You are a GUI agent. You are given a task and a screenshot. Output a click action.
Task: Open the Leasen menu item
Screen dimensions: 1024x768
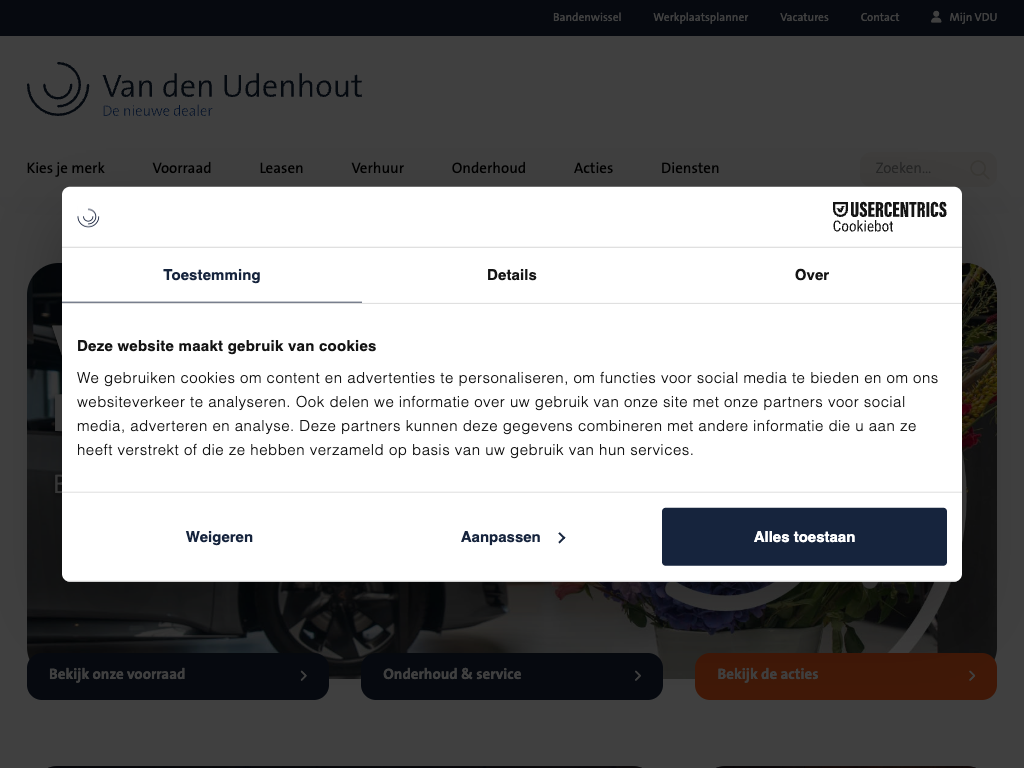281,168
